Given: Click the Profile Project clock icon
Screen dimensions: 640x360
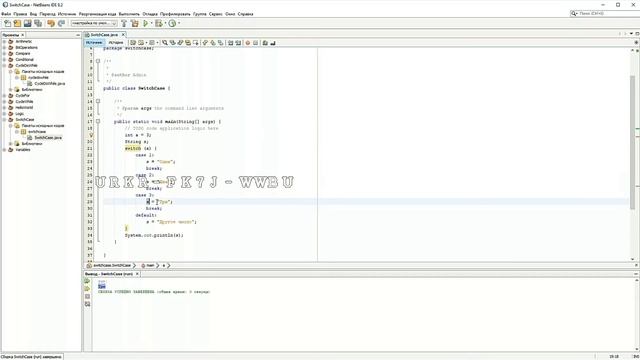Looking at the screenshot, I should coord(172,23).
